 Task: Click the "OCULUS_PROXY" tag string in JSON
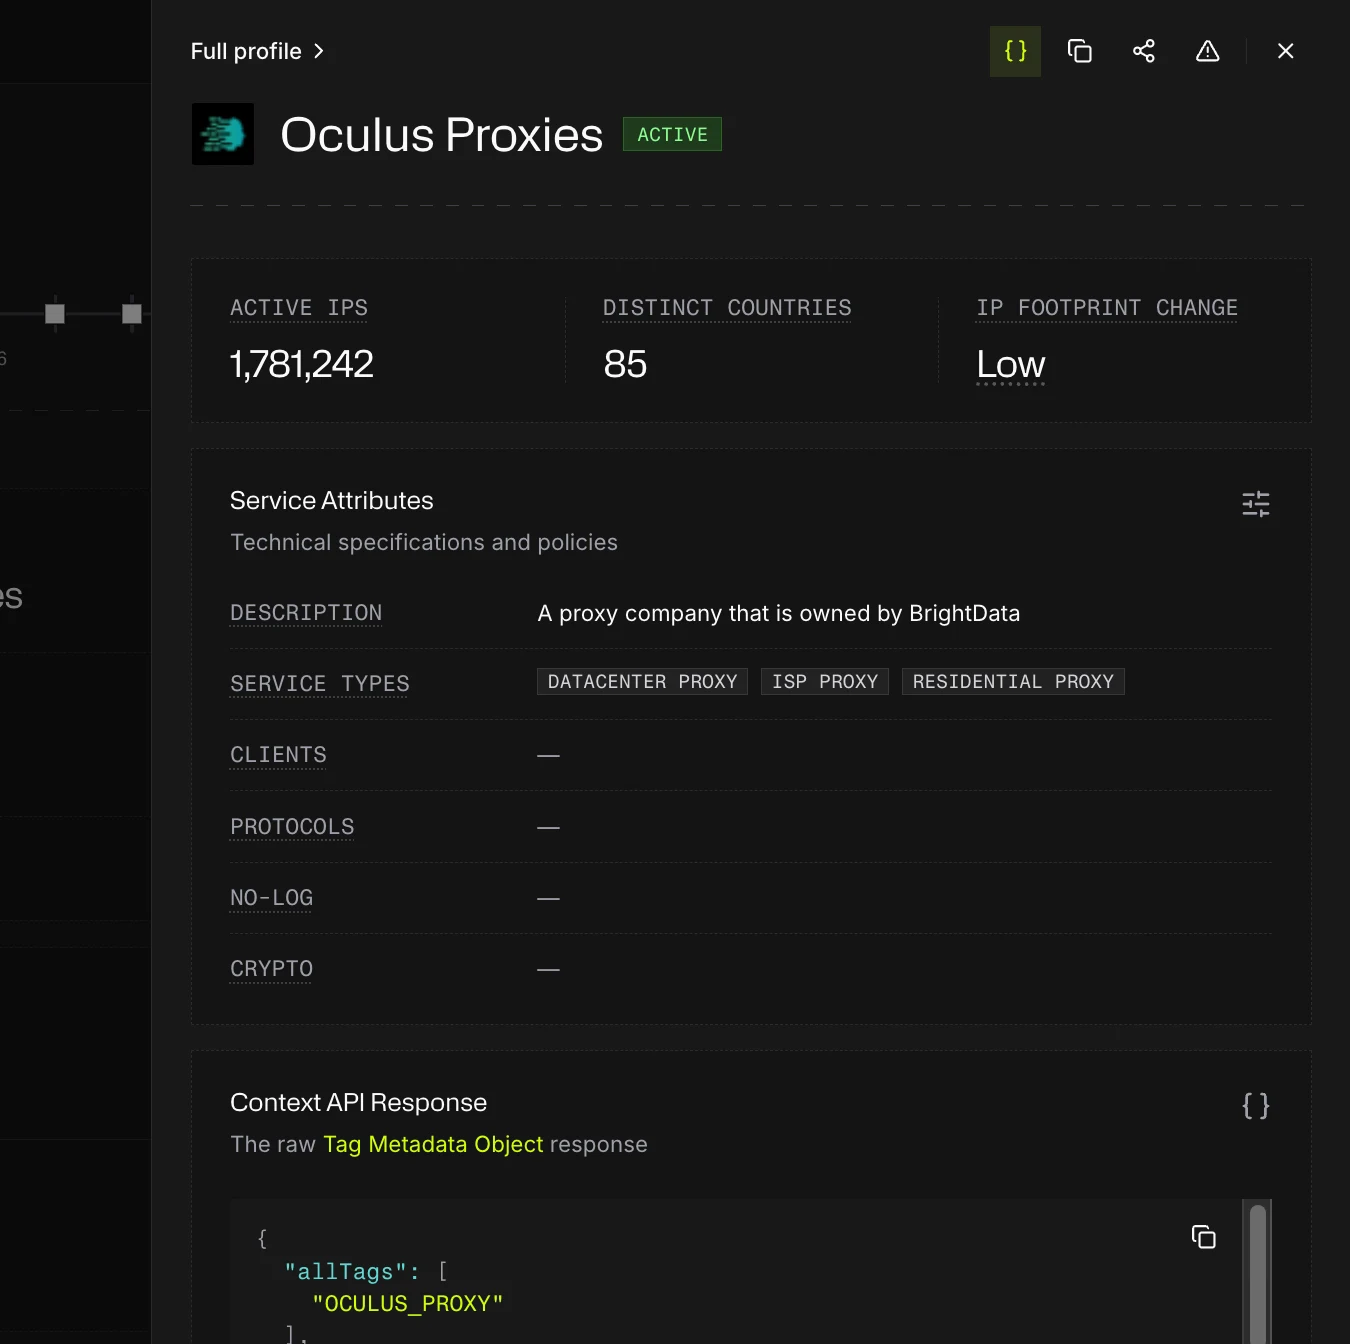pyautogui.click(x=408, y=1304)
